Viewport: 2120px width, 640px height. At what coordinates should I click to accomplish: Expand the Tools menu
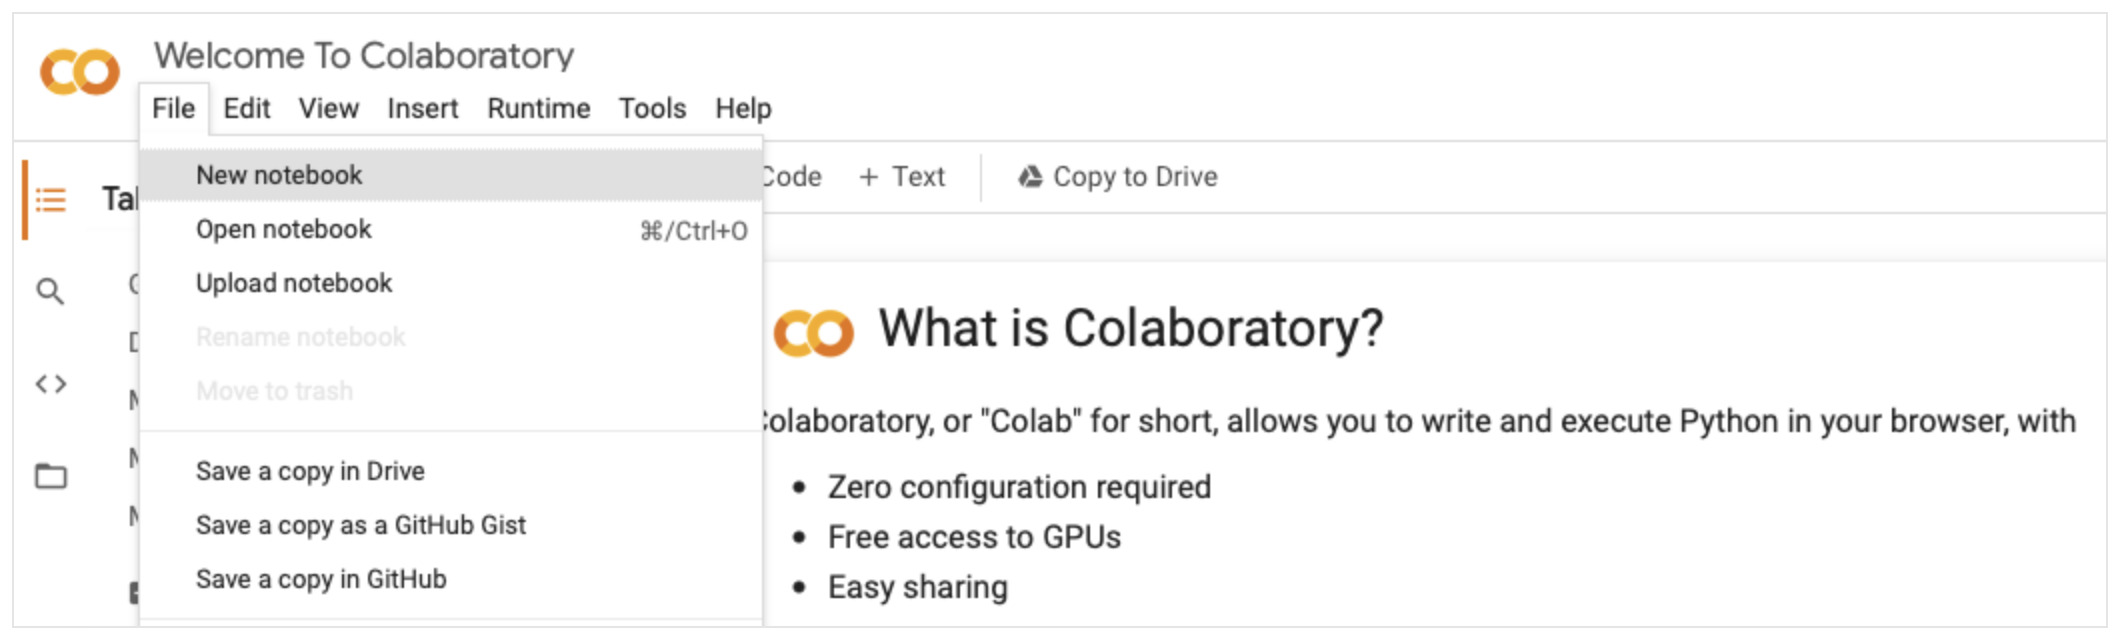tap(652, 108)
